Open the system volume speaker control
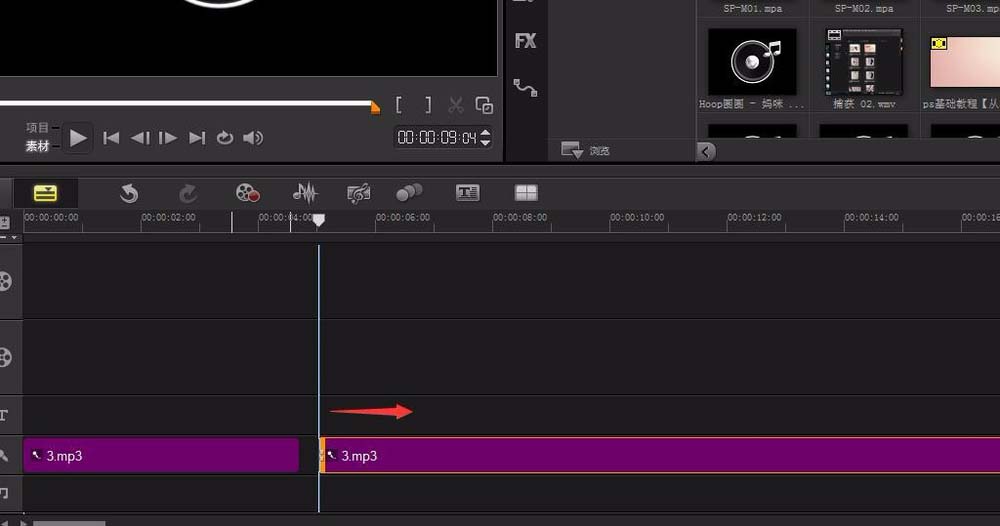Viewport: 1000px width, 526px height. 253,138
